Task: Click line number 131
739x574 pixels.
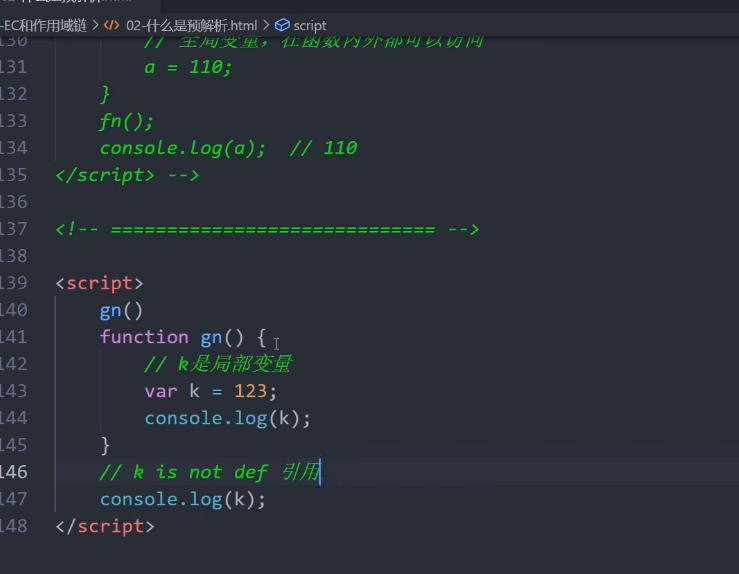Action: 13,67
